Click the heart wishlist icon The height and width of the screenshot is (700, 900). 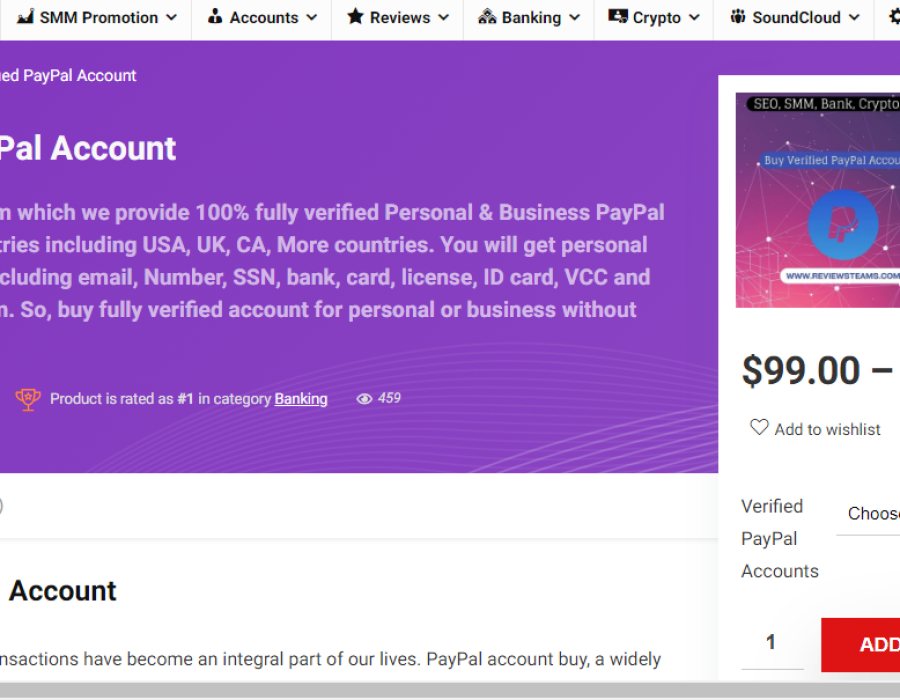(759, 428)
